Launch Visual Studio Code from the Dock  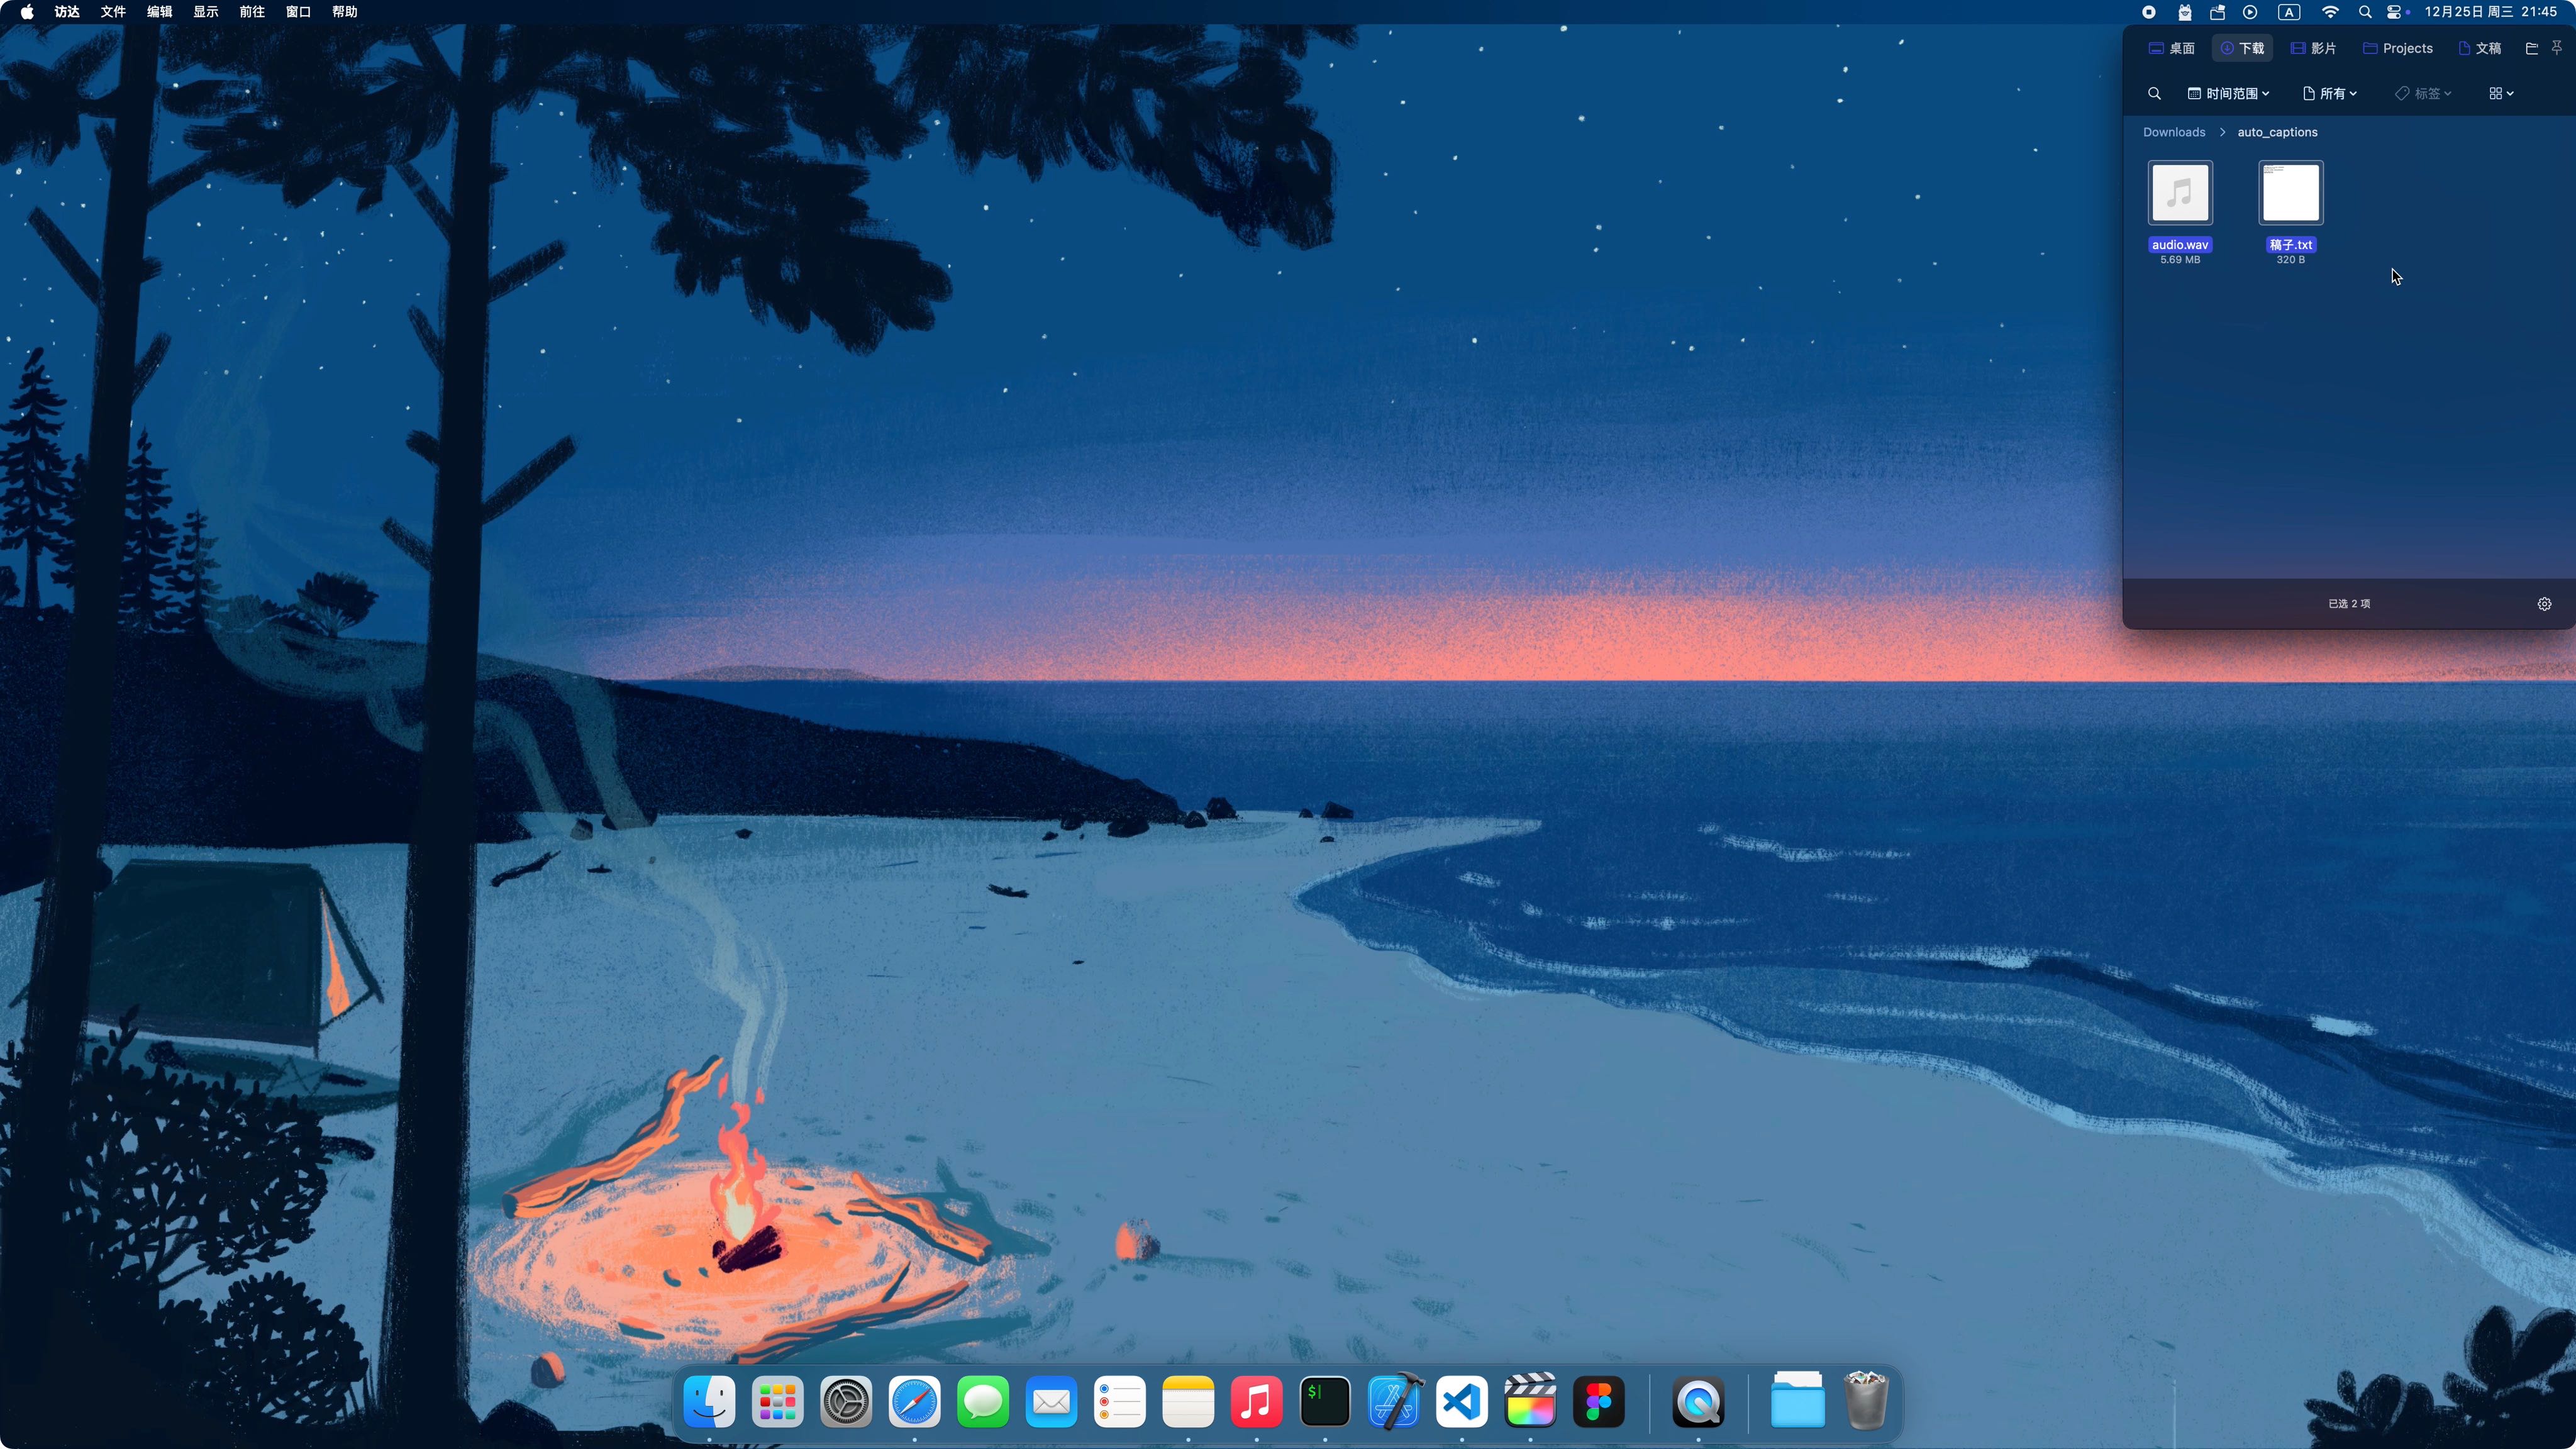pyautogui.click(x=1462, y=1401)
